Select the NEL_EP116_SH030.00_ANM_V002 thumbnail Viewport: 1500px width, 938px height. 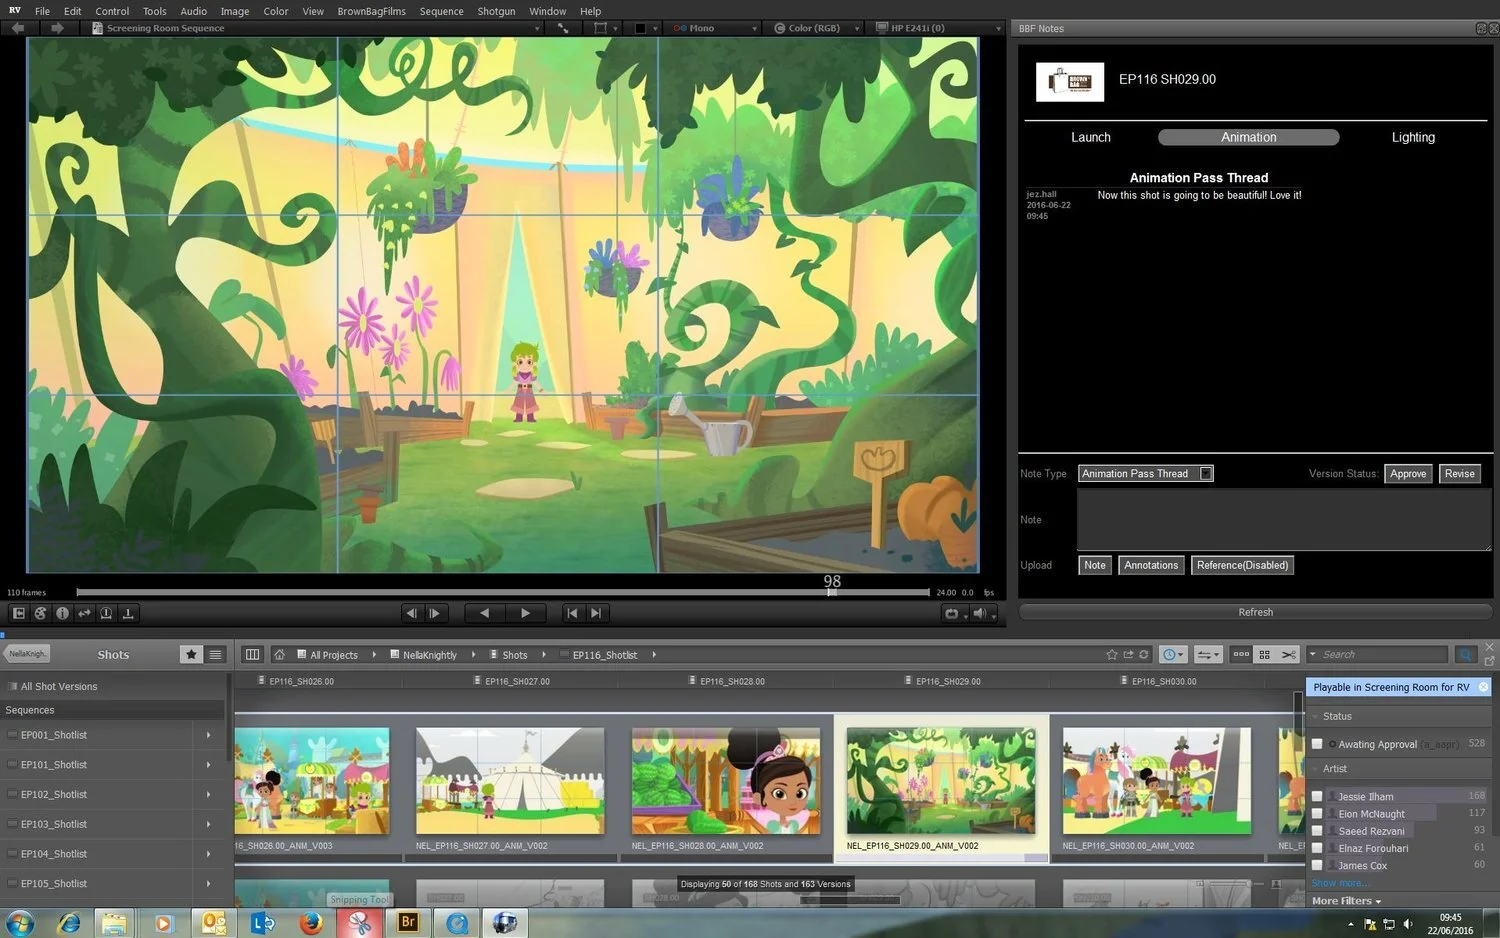1156,781
